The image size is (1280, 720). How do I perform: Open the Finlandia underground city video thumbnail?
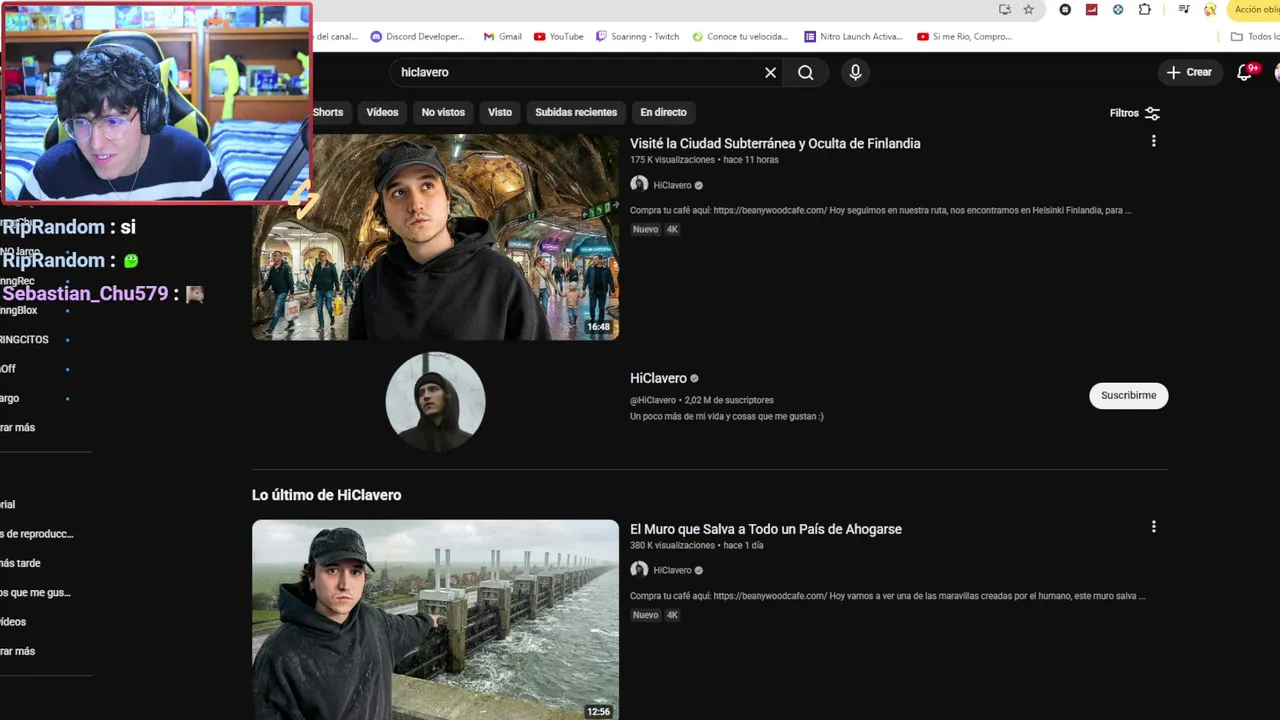(x=435, y=237)
